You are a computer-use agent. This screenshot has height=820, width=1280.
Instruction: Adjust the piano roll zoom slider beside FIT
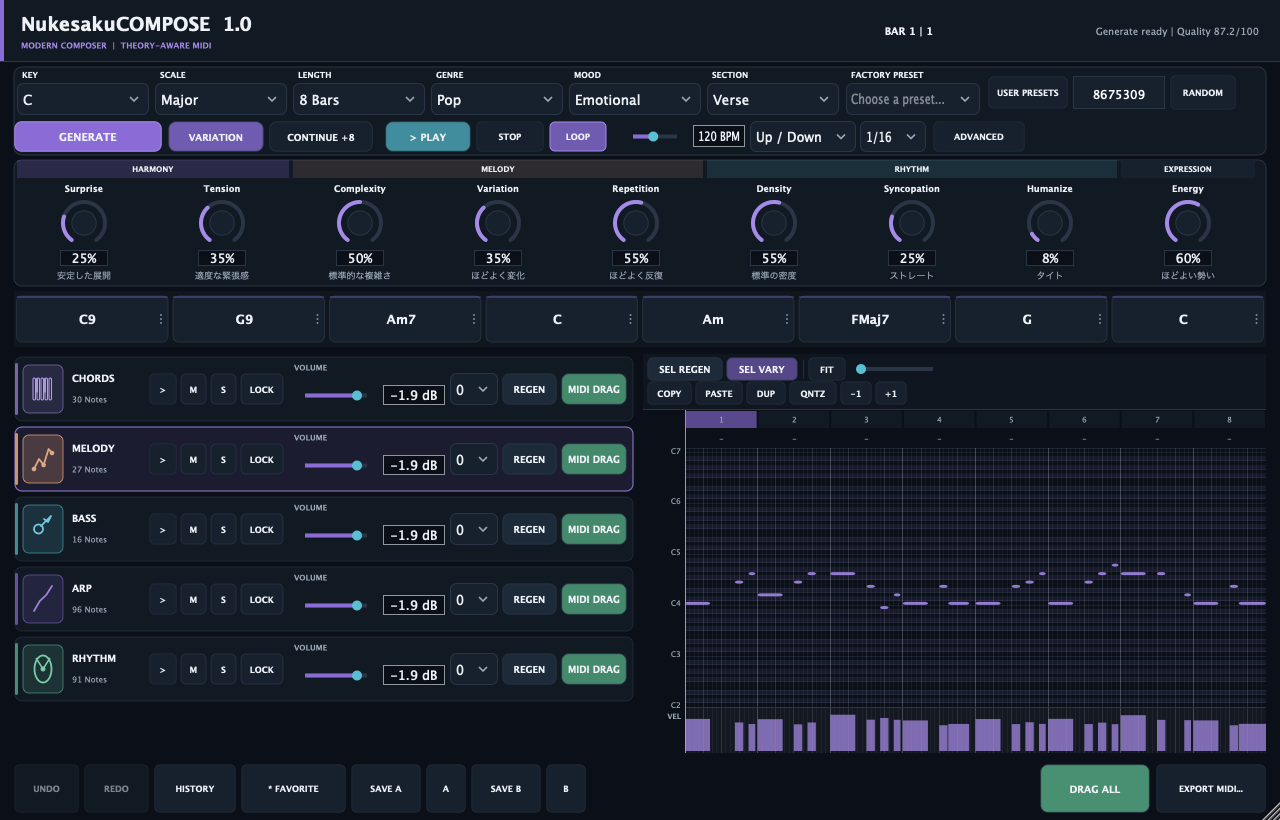[x=895, y=369]
